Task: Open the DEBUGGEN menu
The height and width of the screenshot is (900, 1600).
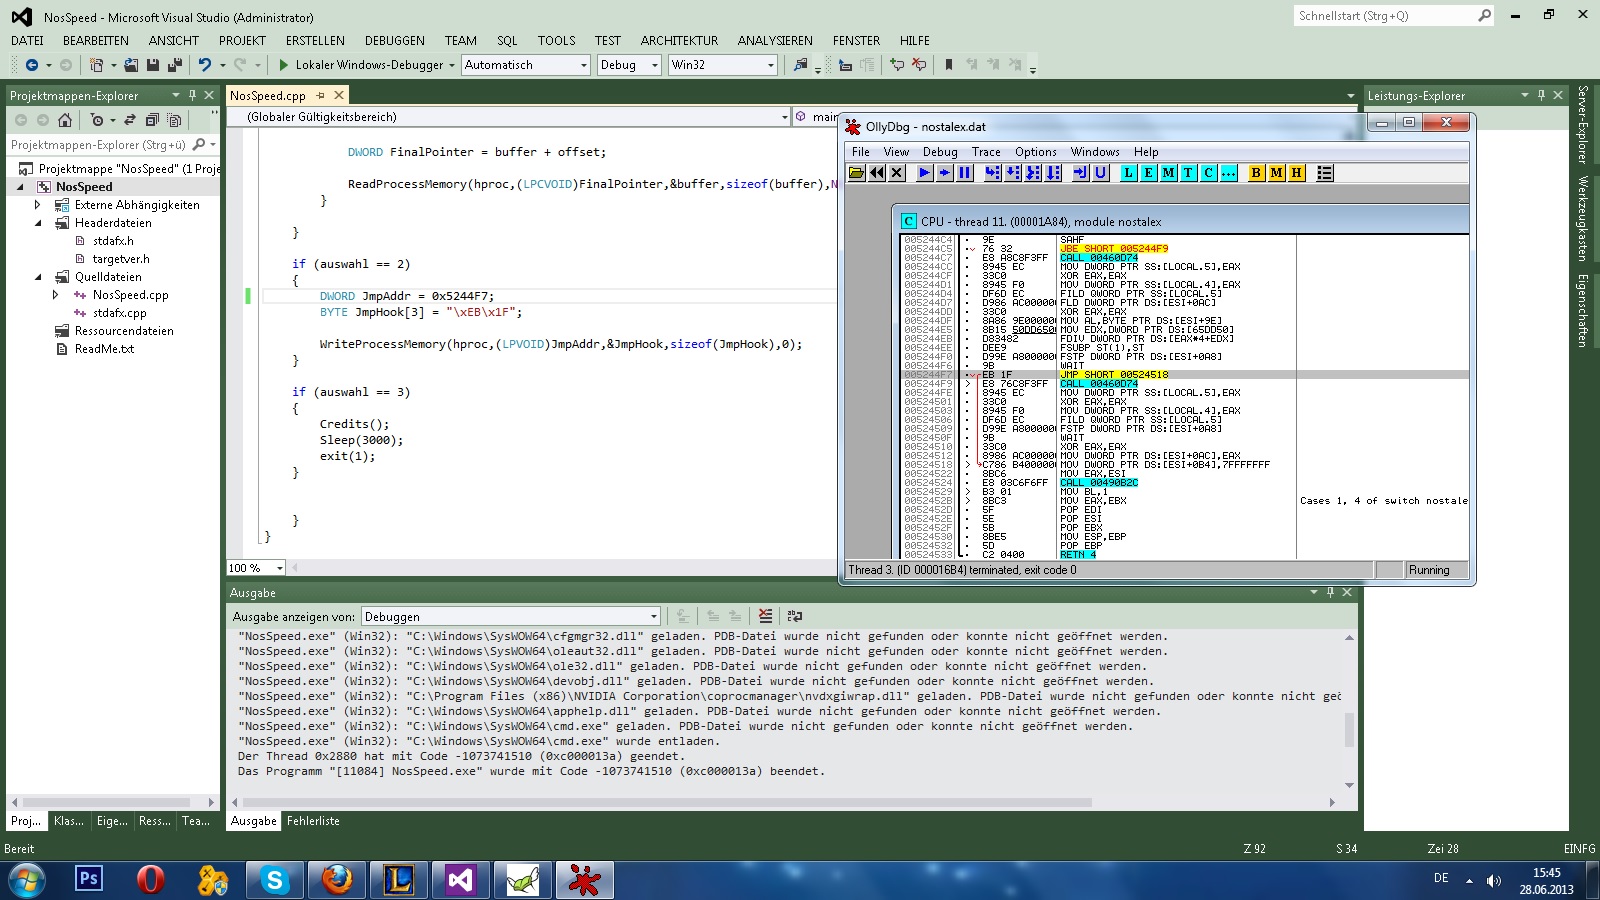Action: coord(394,41)
